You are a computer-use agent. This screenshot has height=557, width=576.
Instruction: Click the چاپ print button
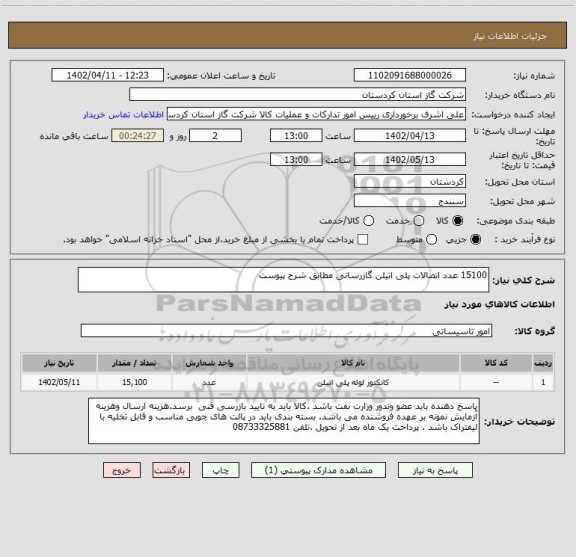[220, 470]
